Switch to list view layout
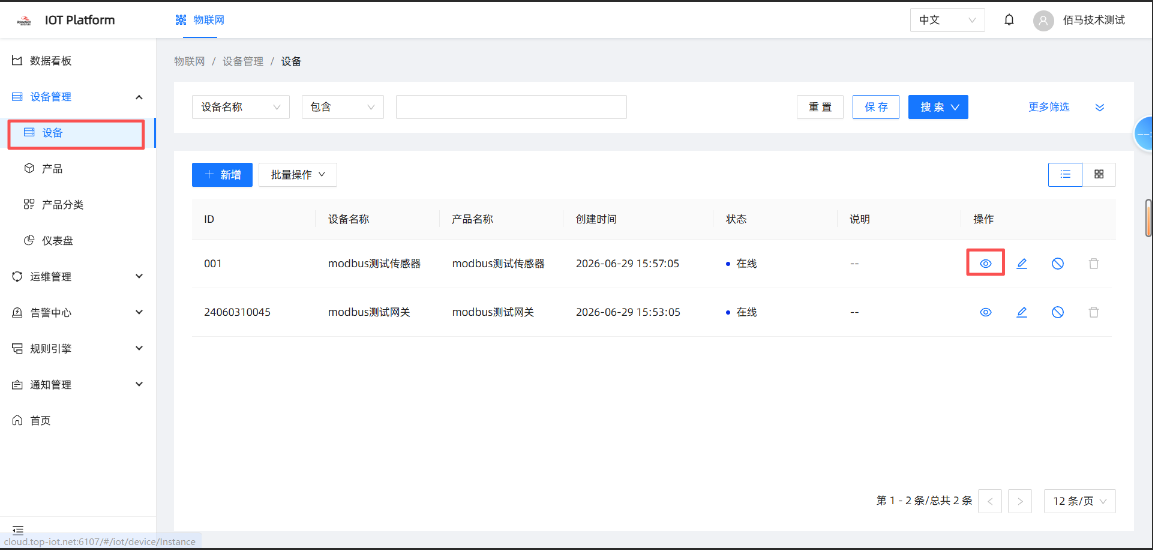 1065,174
